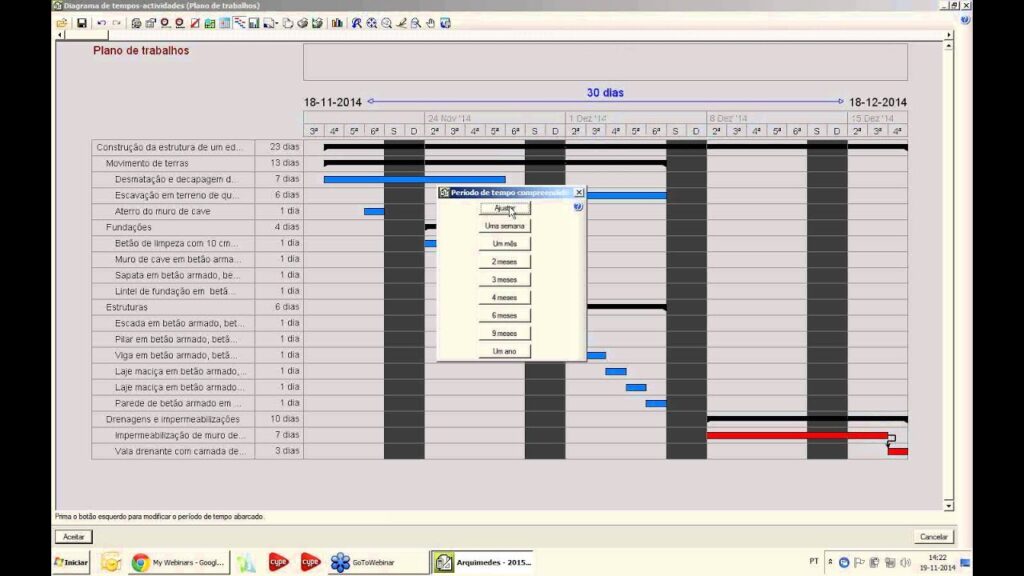Click the save floppy disk icon
1024x576 pixels.
point(82,23)
